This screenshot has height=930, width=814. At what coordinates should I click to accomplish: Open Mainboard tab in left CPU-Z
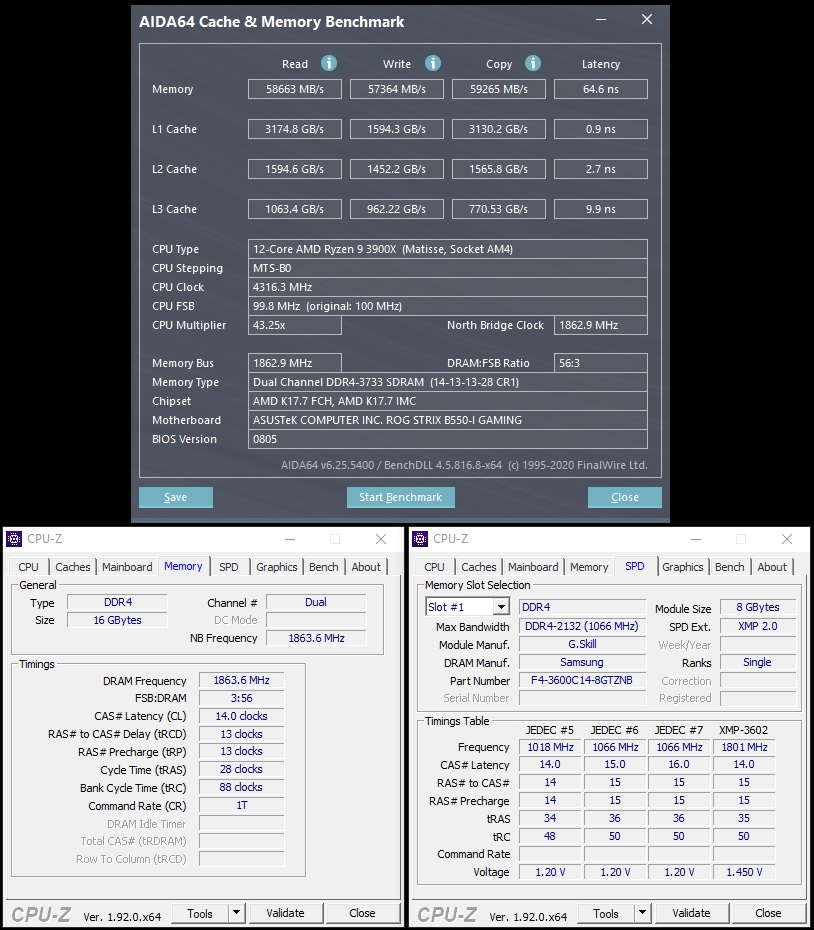point(127,567)
